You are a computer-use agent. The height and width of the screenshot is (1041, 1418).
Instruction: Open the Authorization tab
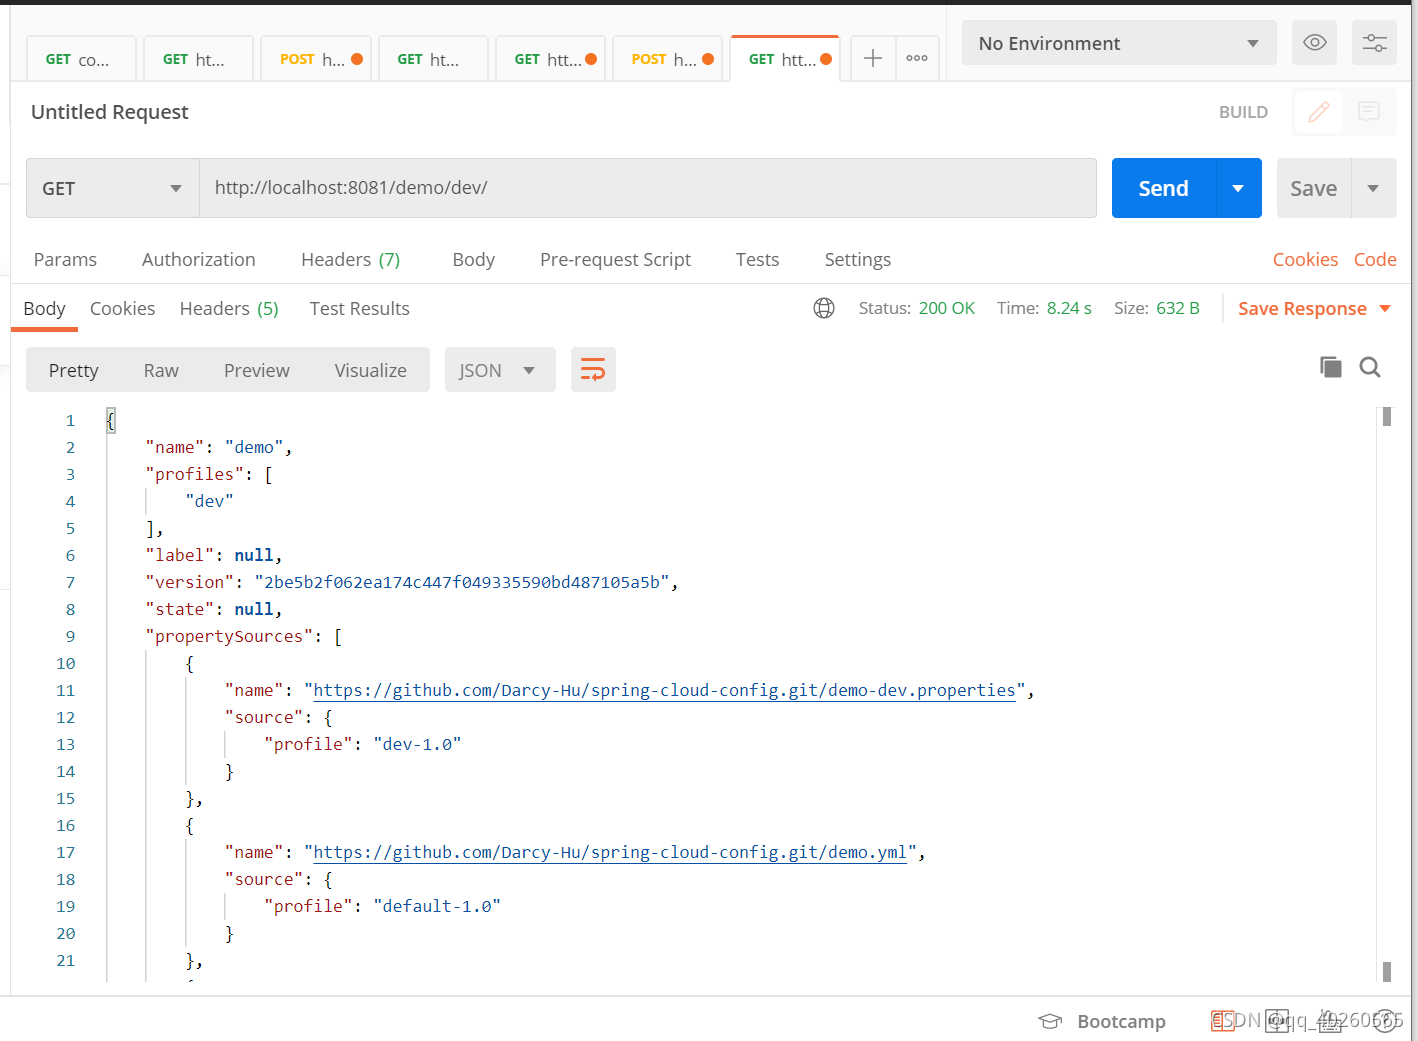click(x=199, y=259)
